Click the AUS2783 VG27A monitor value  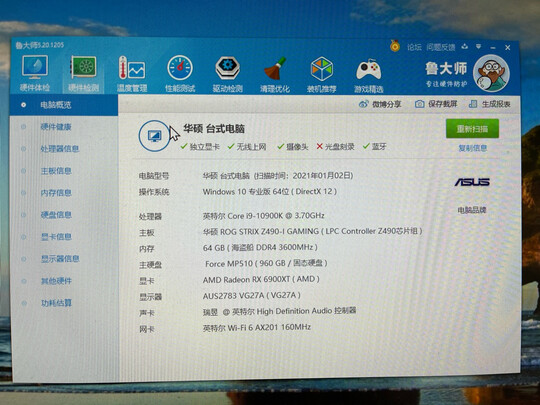tap(252, 295)
